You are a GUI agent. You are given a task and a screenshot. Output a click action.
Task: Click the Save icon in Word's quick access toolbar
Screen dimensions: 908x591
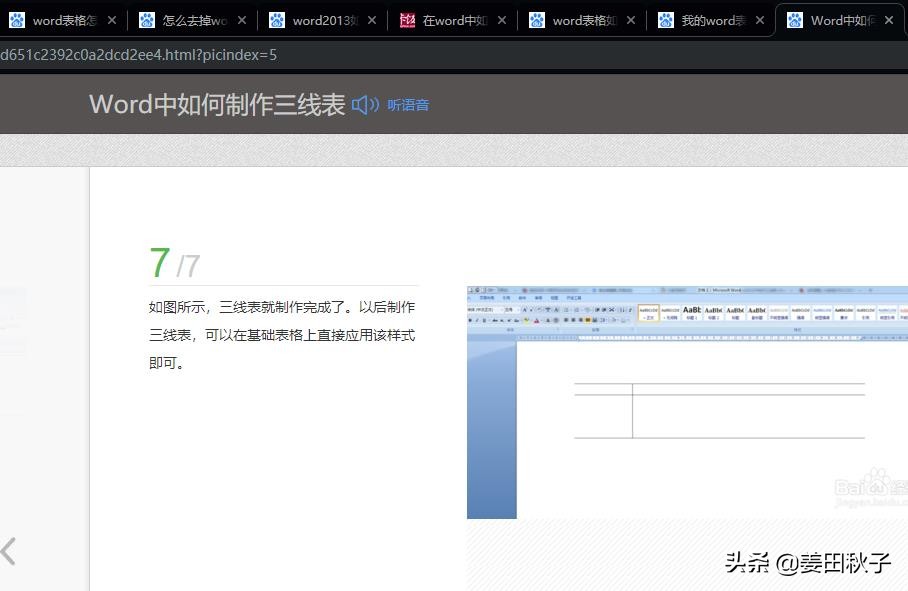(x=470, y=289)
